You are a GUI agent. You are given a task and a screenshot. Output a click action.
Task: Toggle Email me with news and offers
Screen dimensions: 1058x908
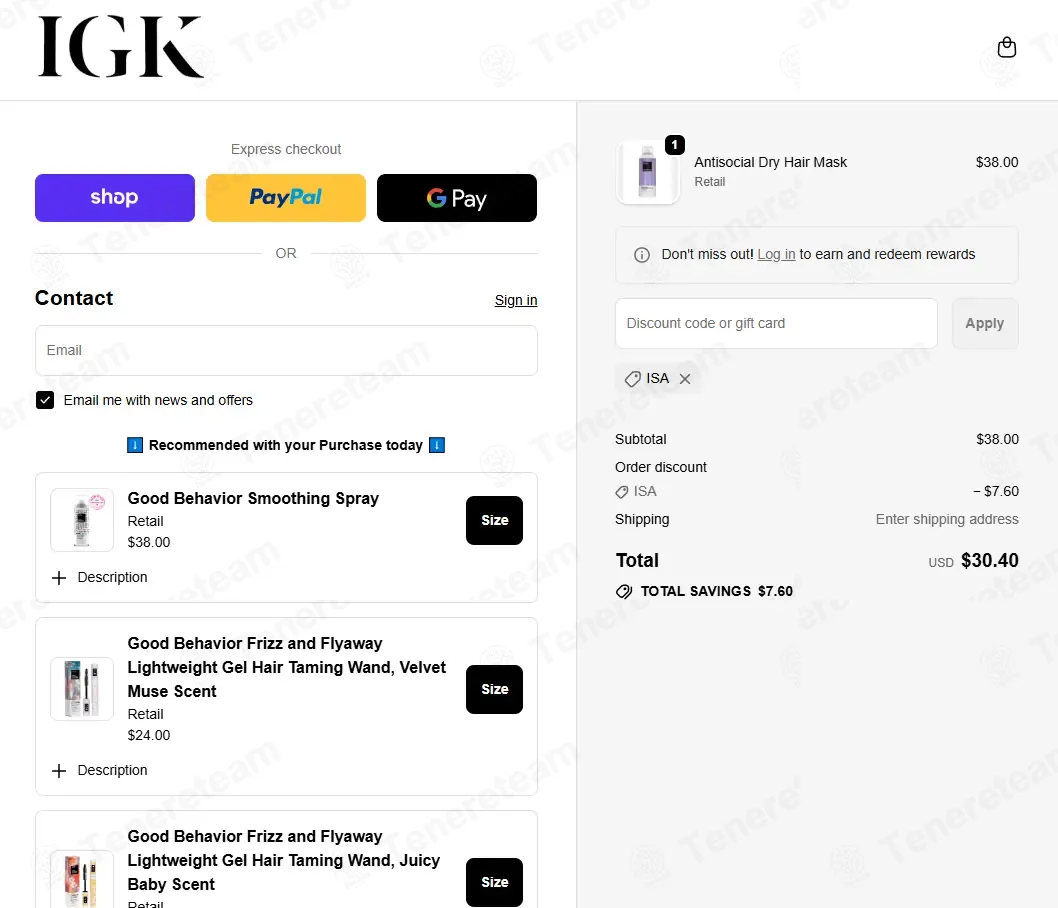tap(45, 400)
